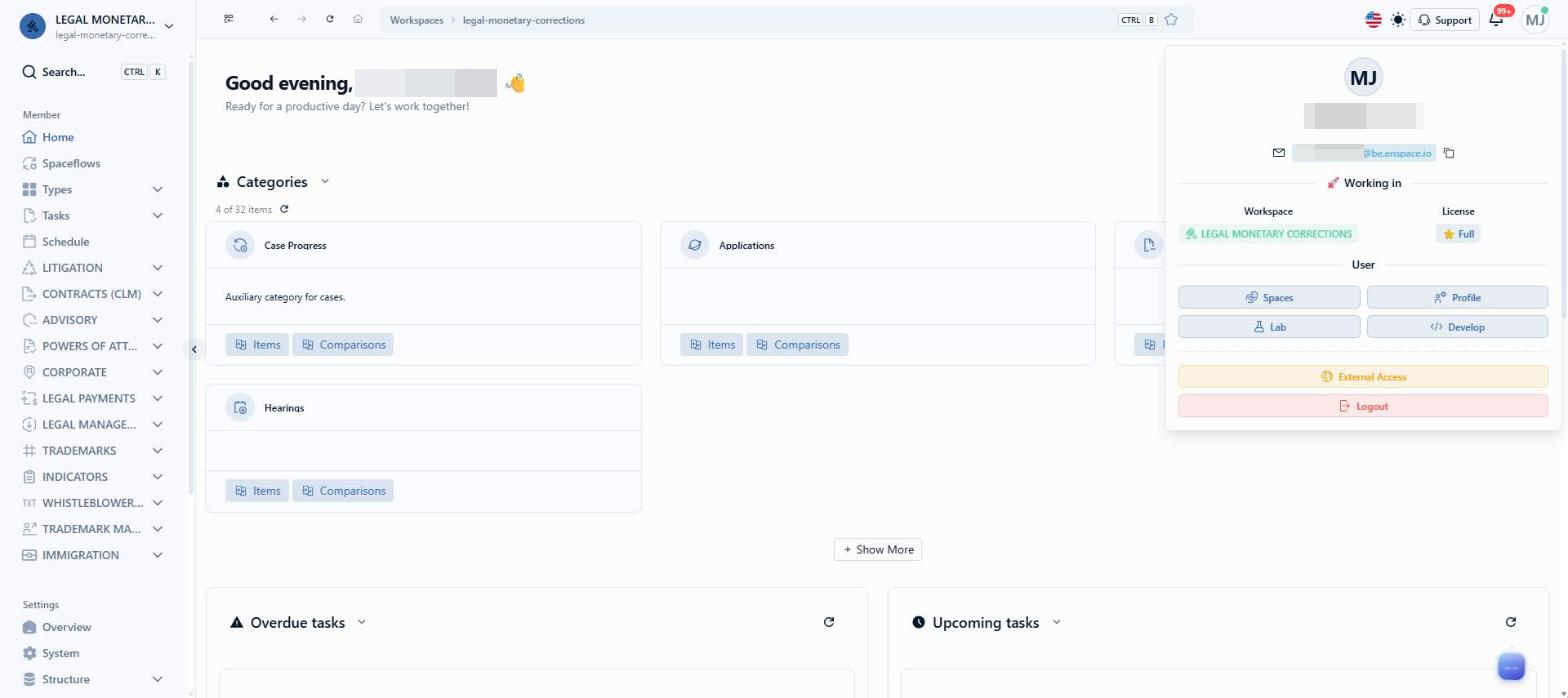Refresh the Categories item count
The width and height of the screenshot is (1568, 698).
coord(284,209)
